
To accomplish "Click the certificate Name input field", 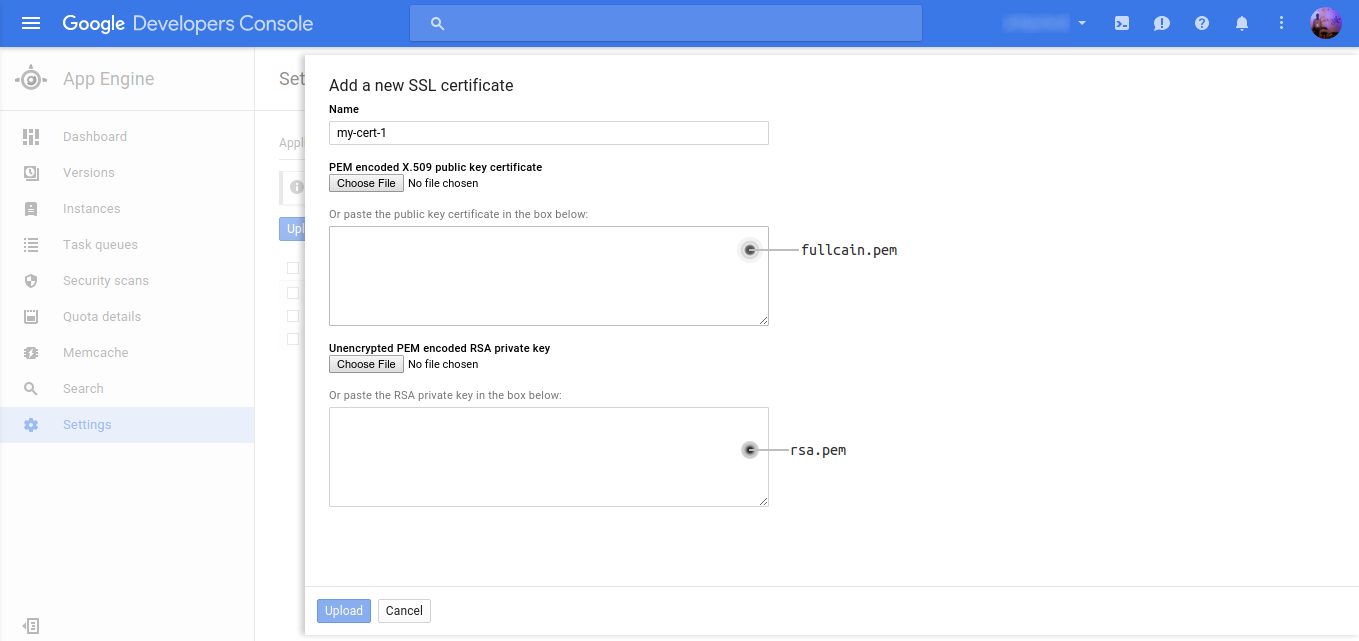I will coord(548,133).
